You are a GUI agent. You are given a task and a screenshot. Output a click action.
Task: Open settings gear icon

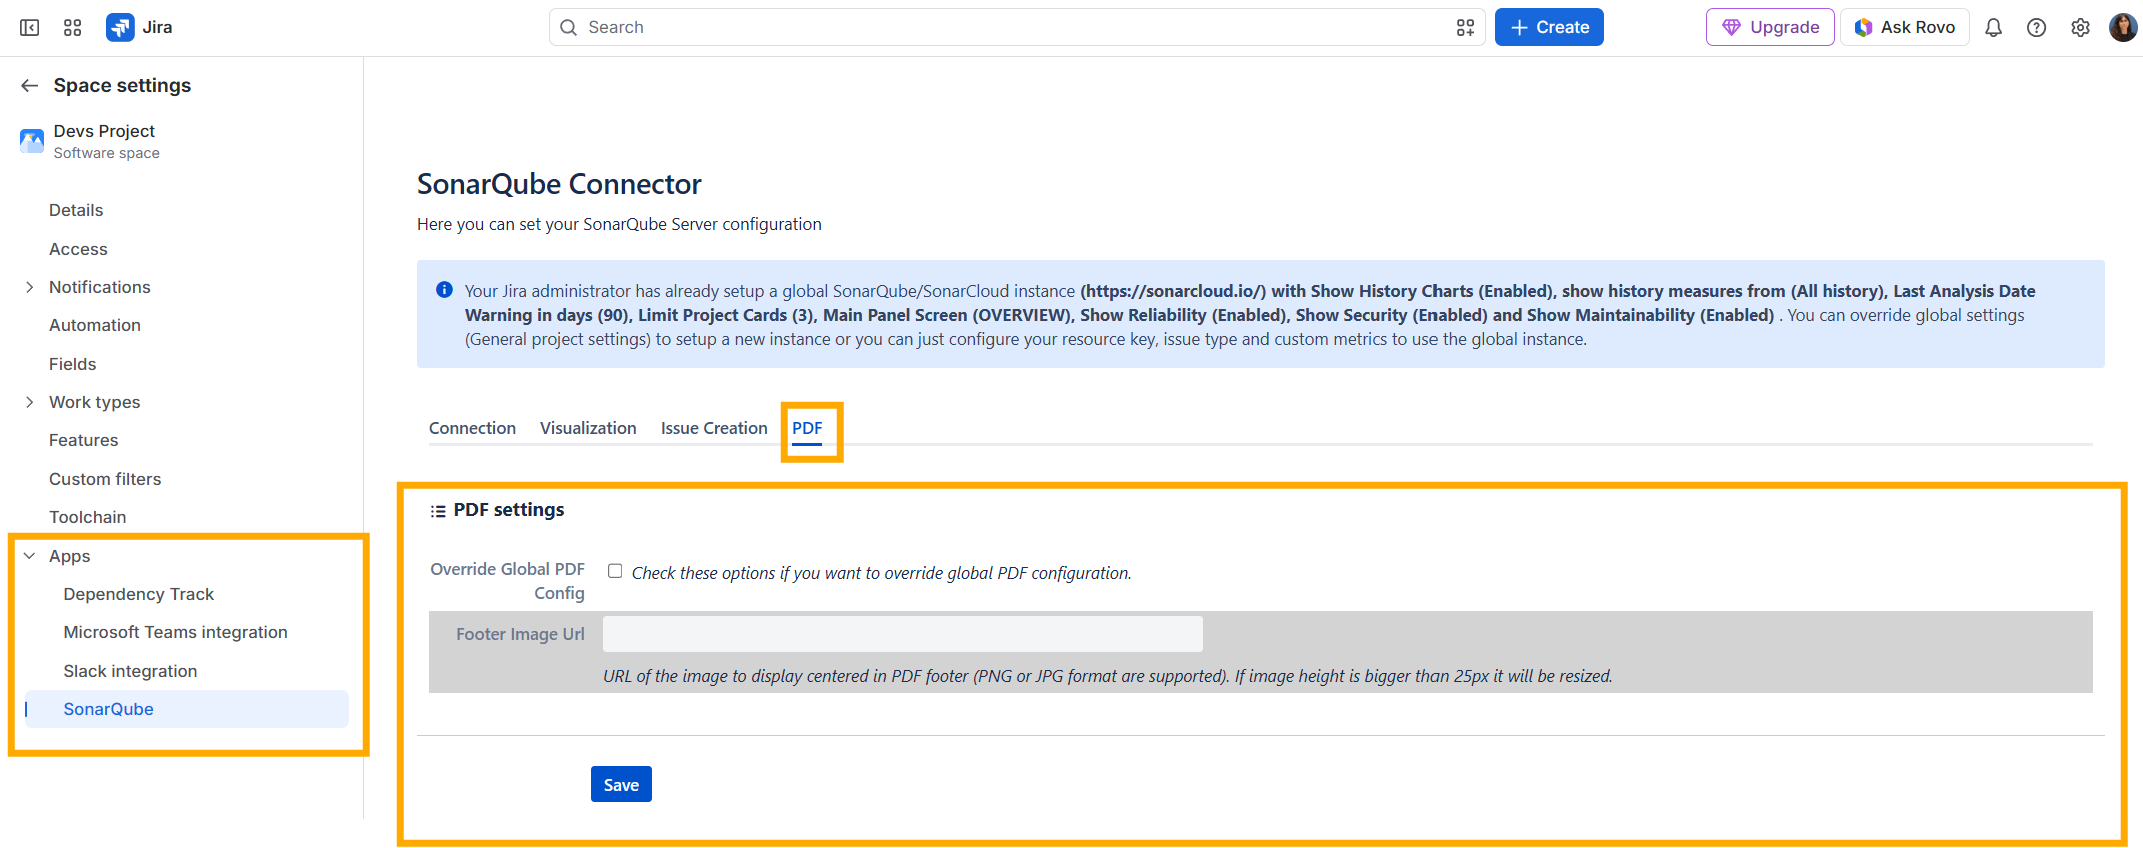point(2080,28)
